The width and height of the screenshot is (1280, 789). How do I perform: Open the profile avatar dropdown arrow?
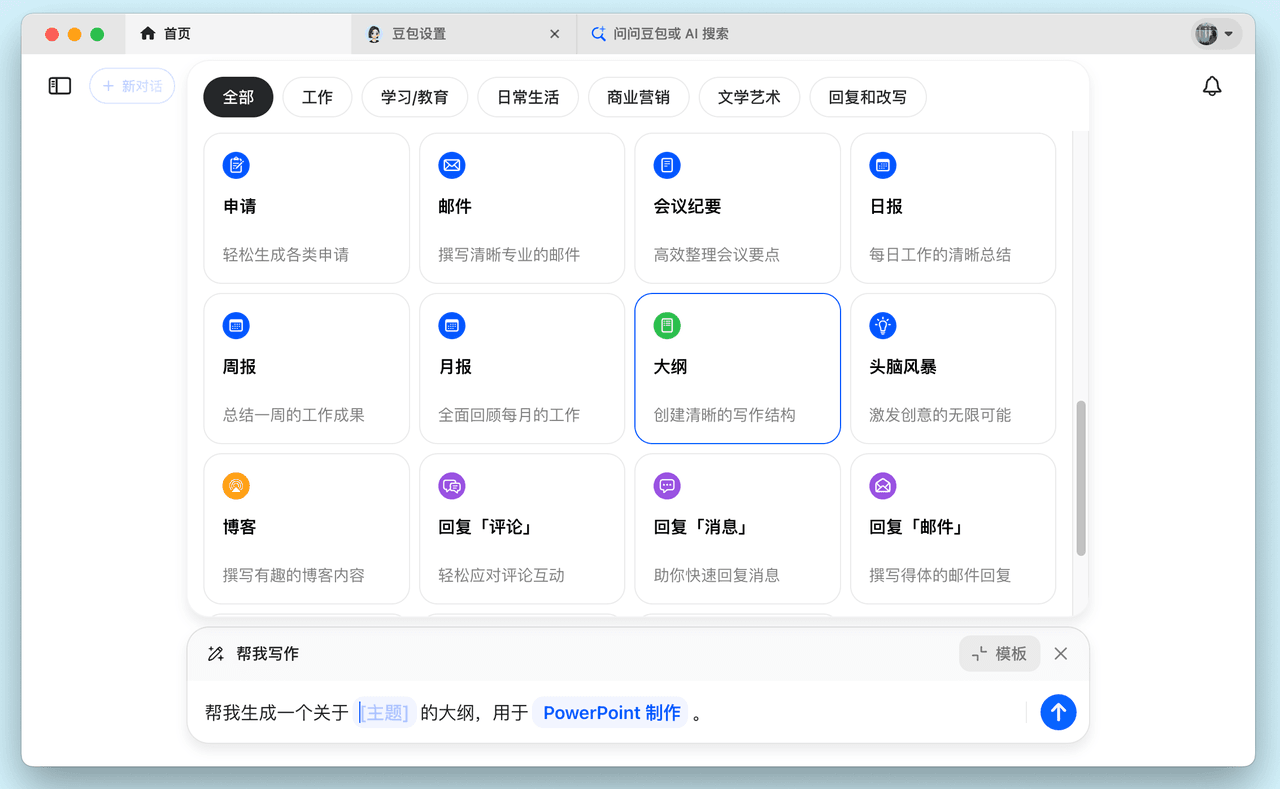pyautogui.click(x=1229, y=34)
